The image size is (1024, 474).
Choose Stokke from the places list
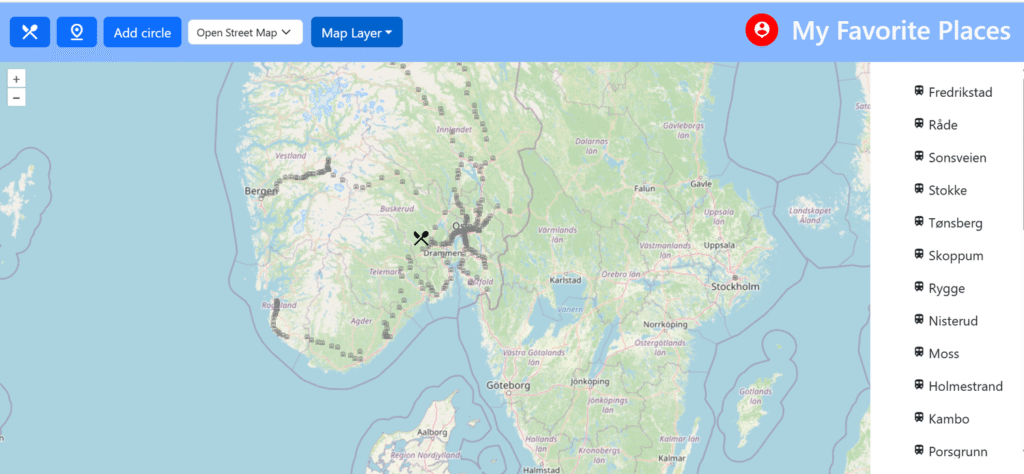(x=947, y=190)
